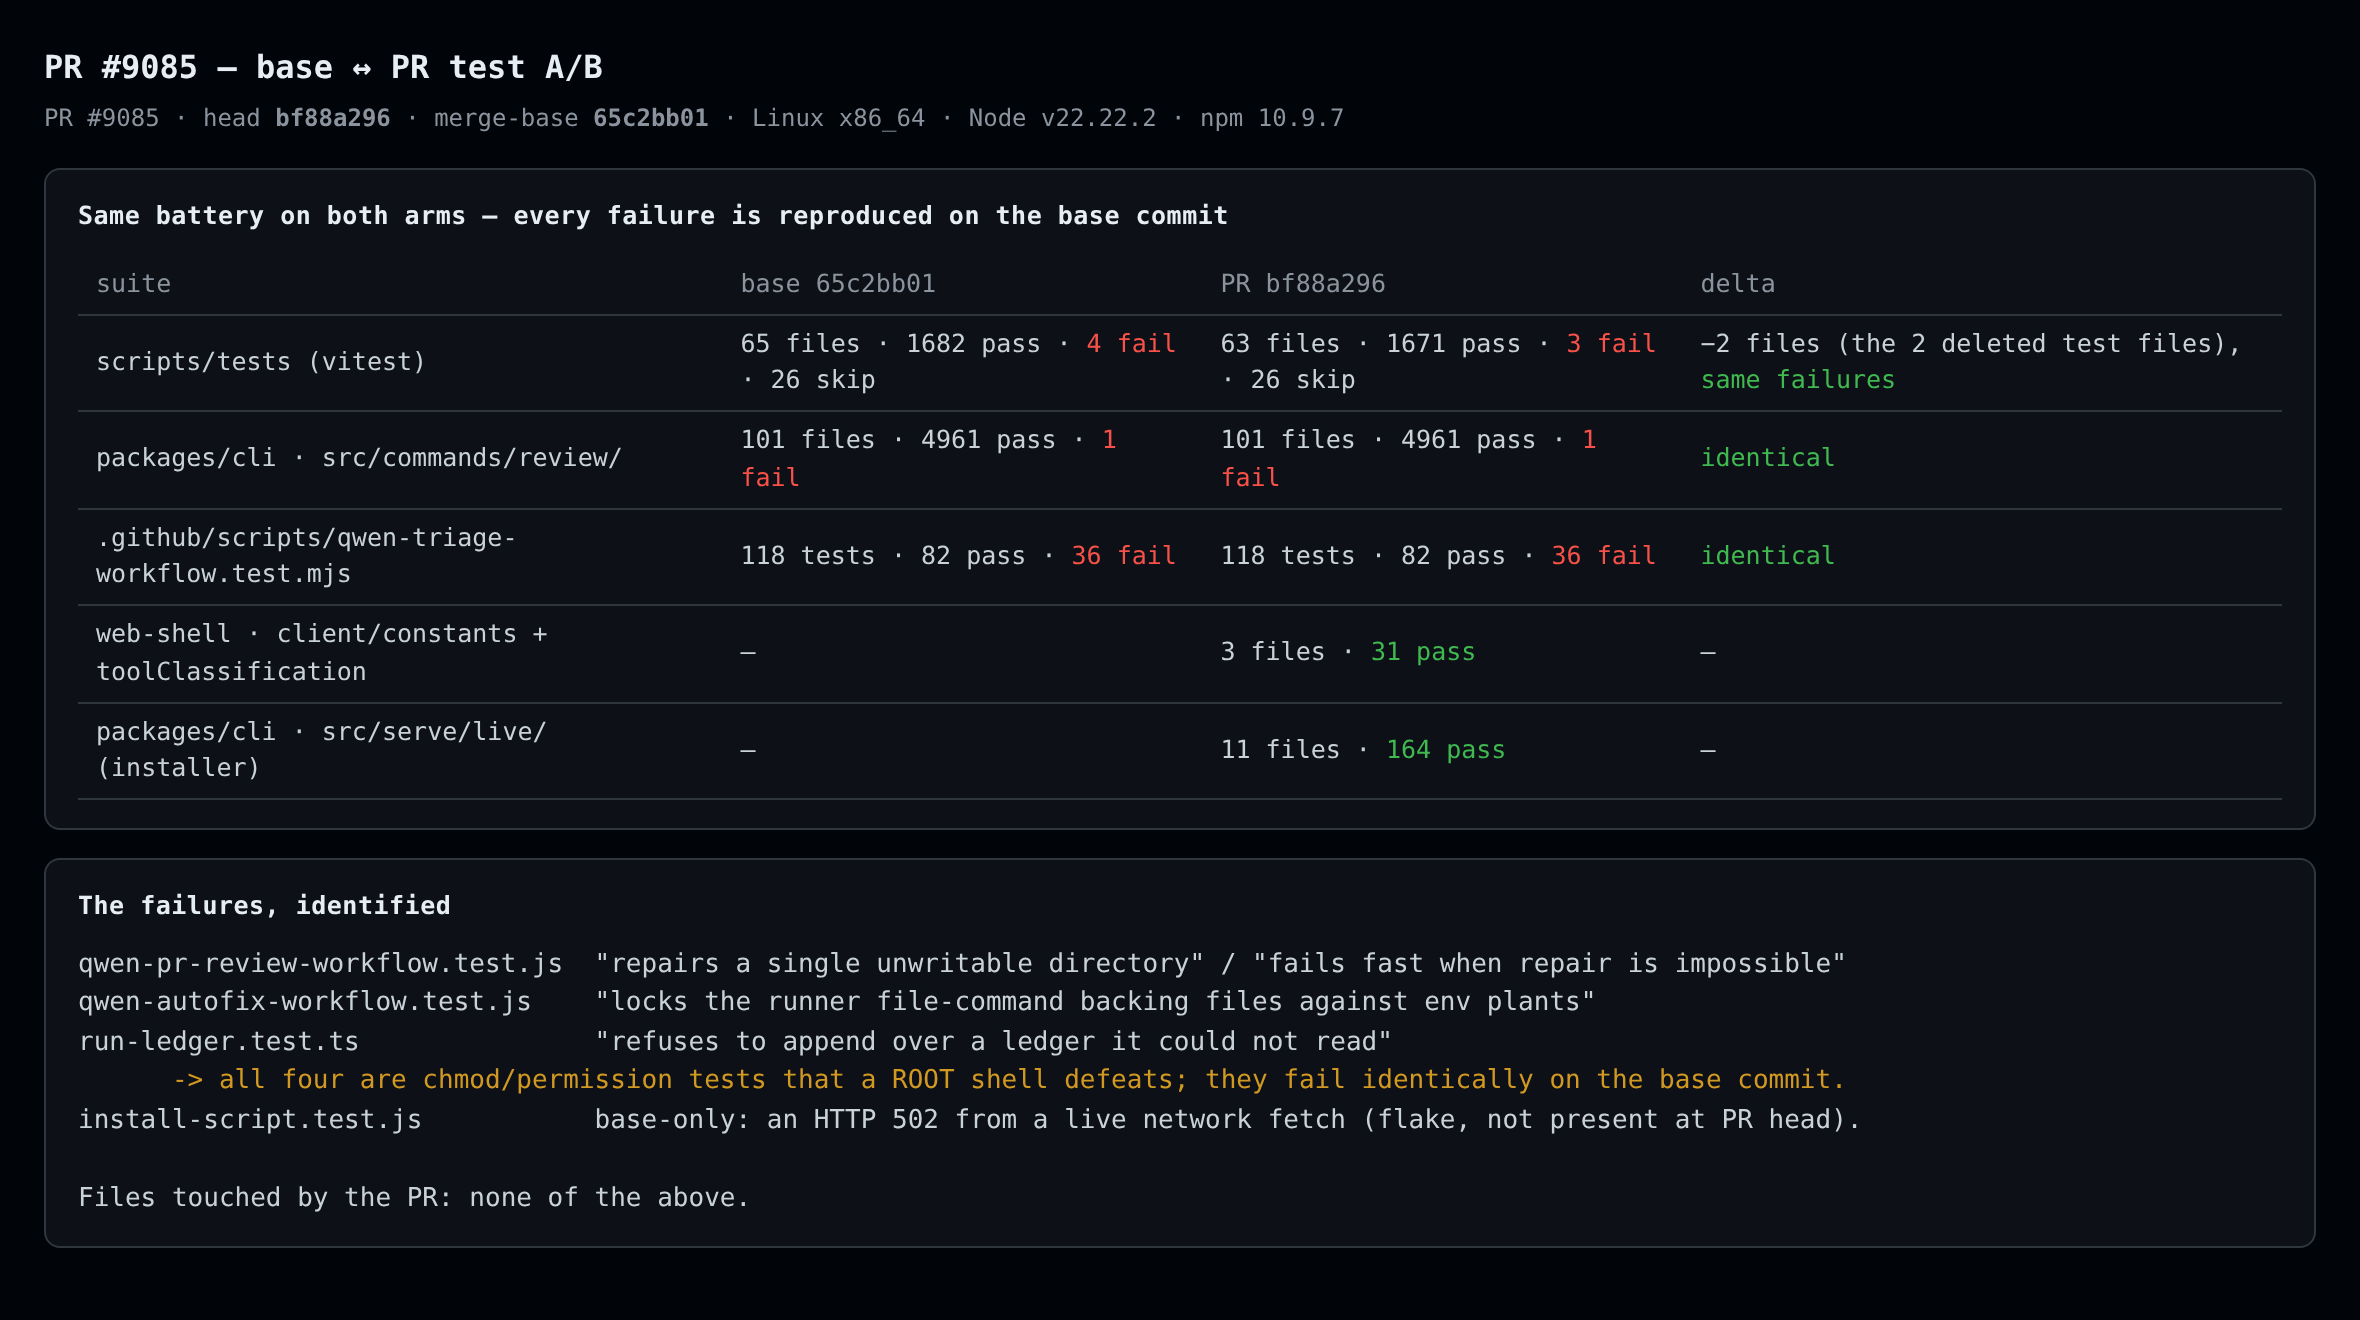Click the yellow note about chmod/permission tests
Image resolution: width=2360 pixels, height=1320 pixels.
[x=1009, y=1080]
